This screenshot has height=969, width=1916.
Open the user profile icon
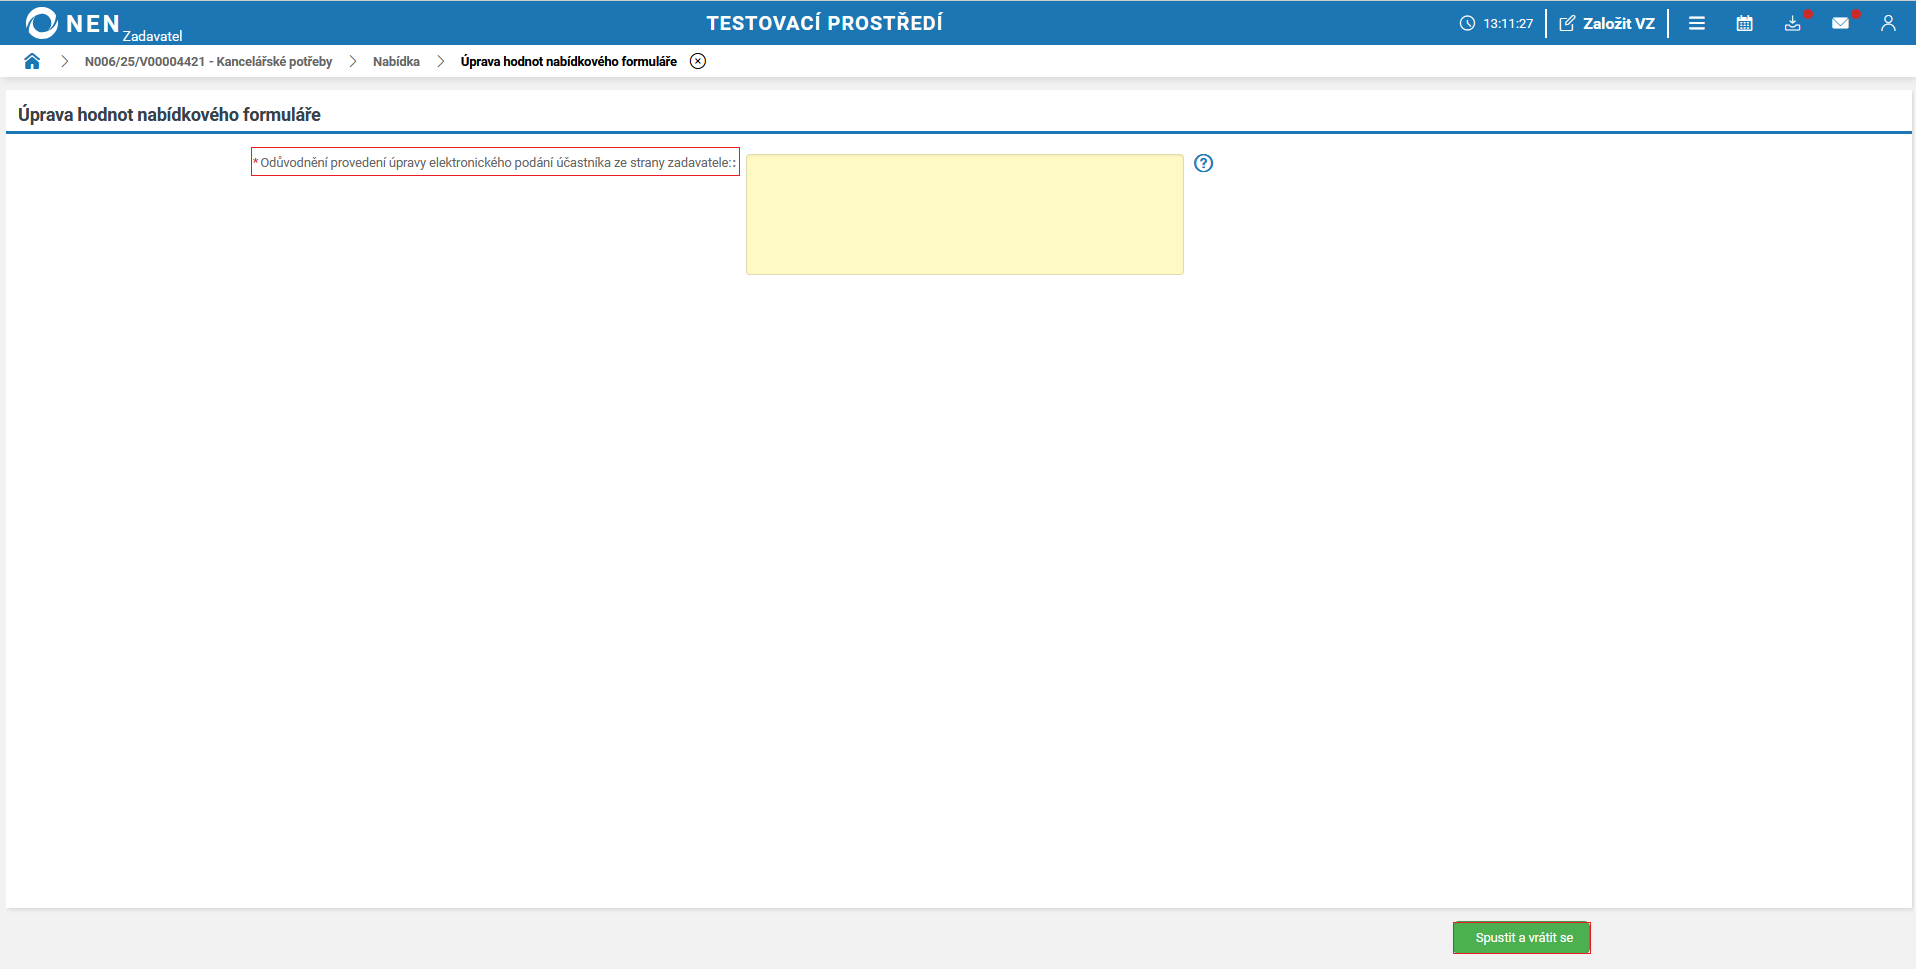pyautogui.click(x=1888, y=23)
